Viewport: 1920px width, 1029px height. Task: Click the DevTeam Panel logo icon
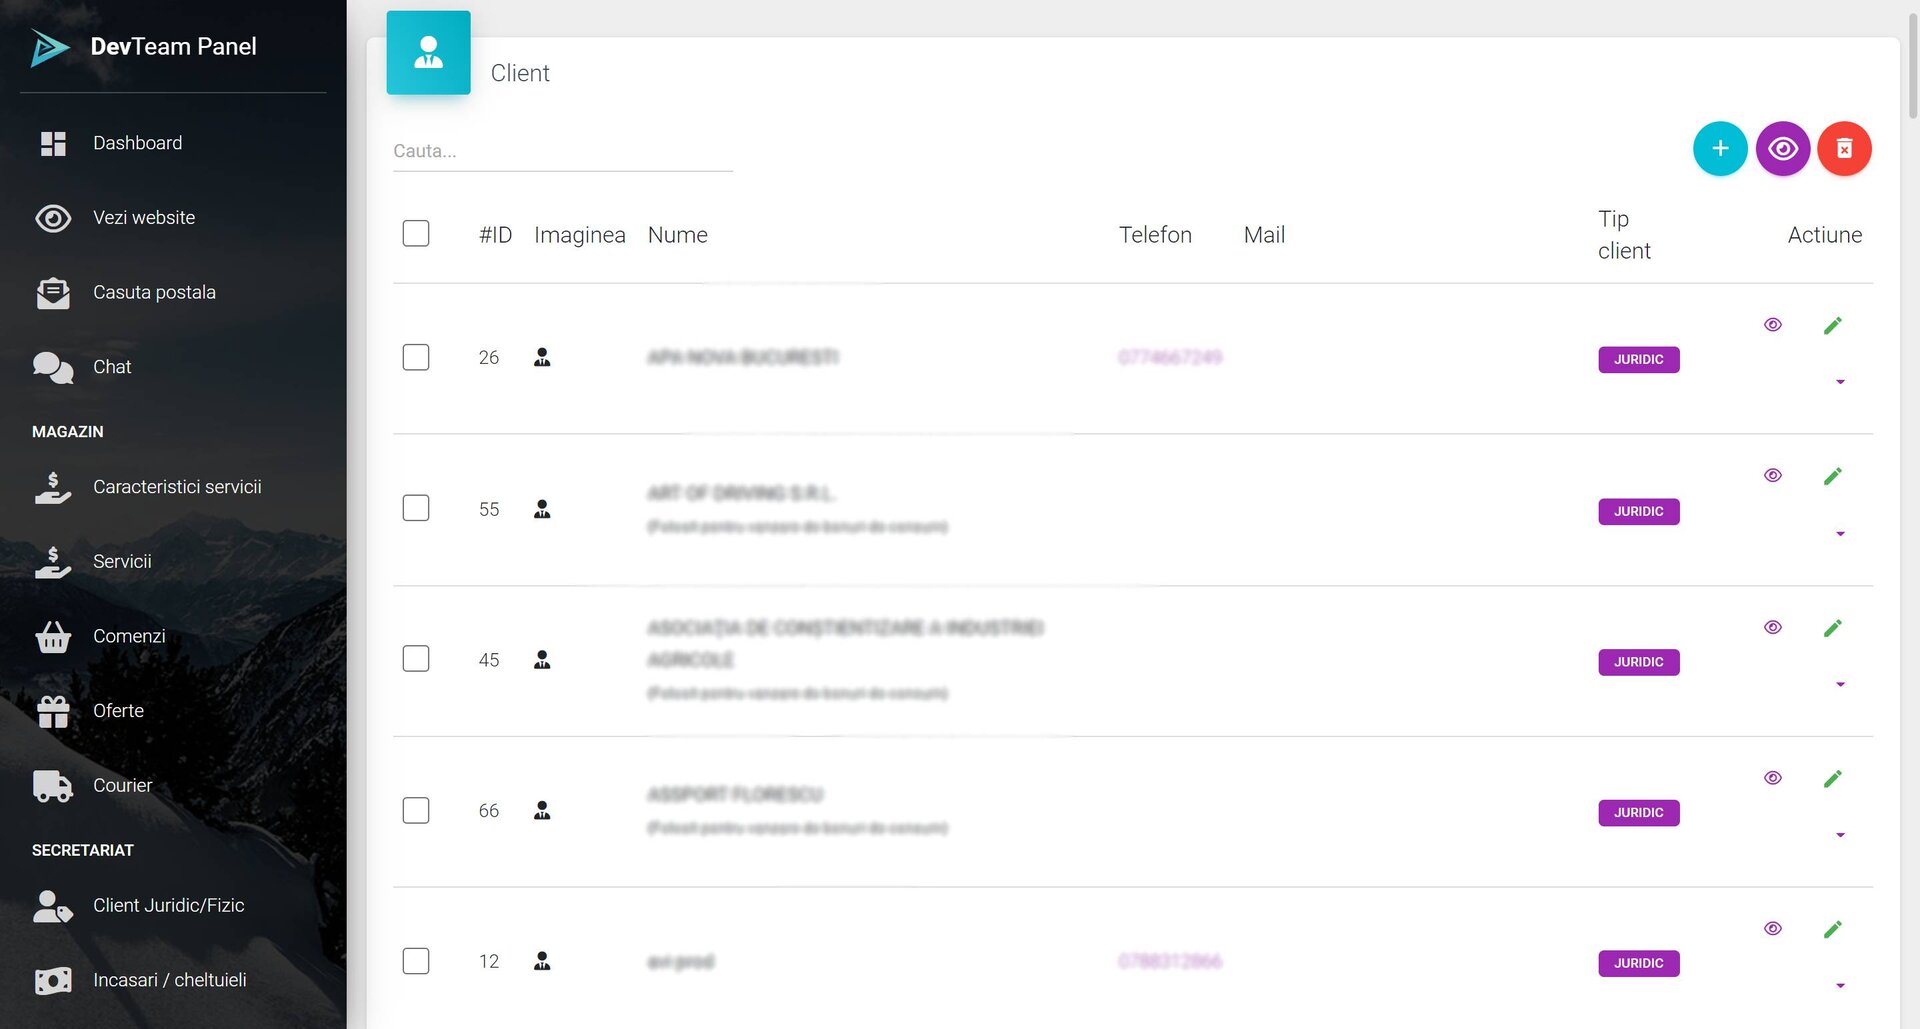(50, 47)
